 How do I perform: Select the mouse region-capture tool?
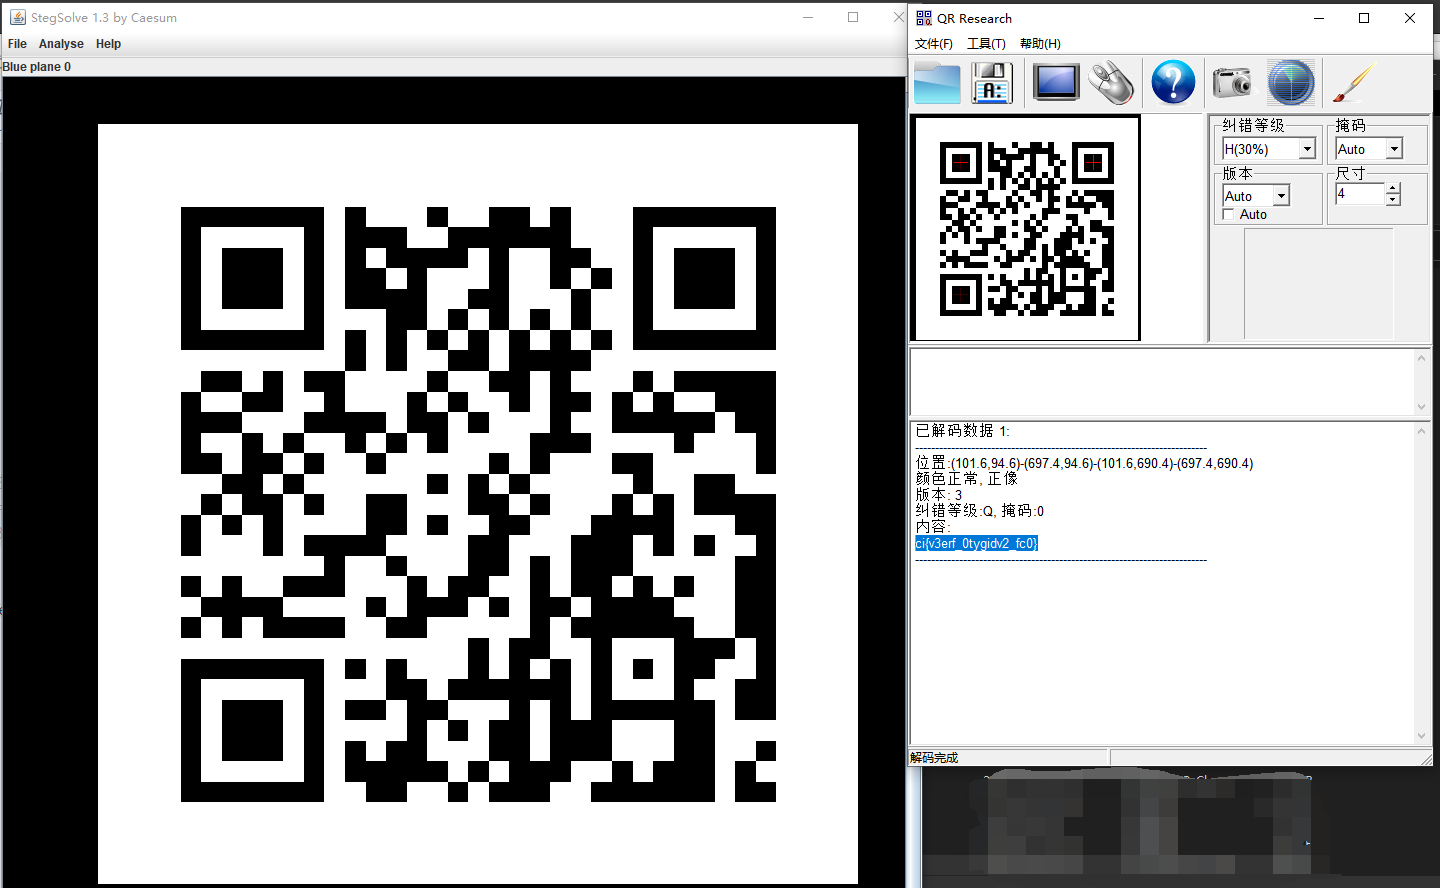(1112, 82)
